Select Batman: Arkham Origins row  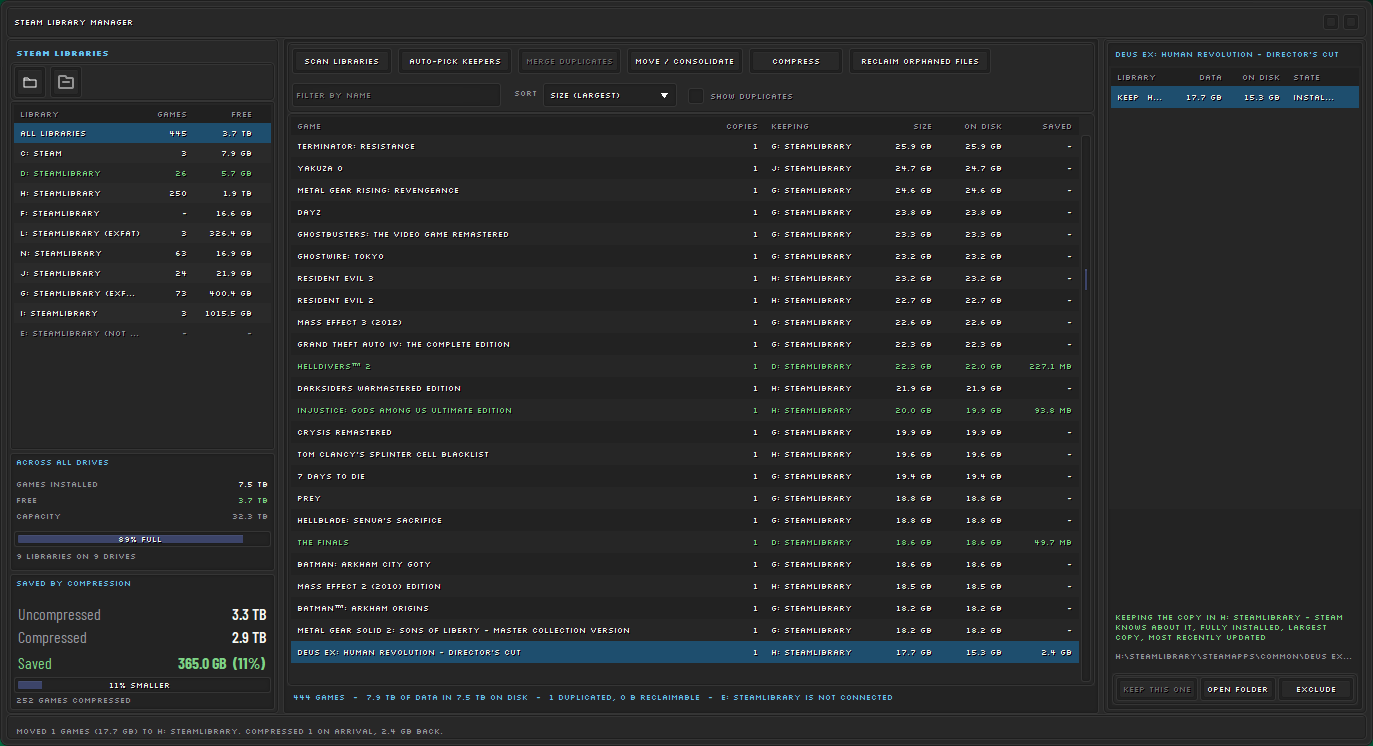(x=685, y=608)
